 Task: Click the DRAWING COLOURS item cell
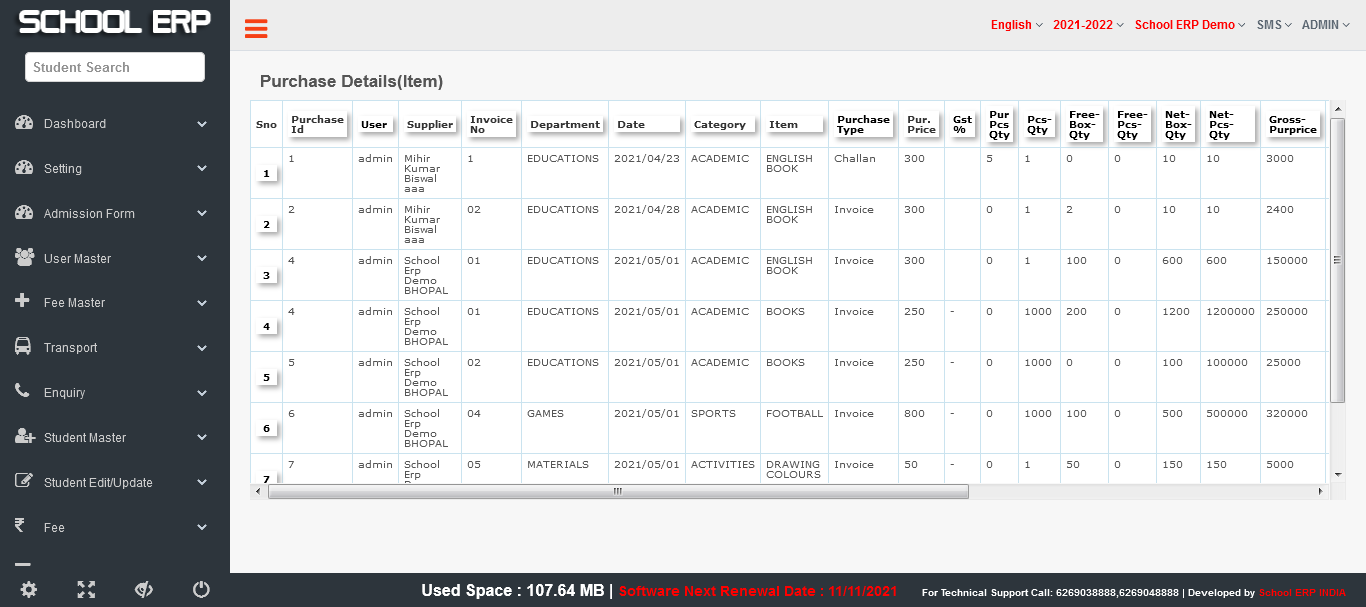click(794, 470)
